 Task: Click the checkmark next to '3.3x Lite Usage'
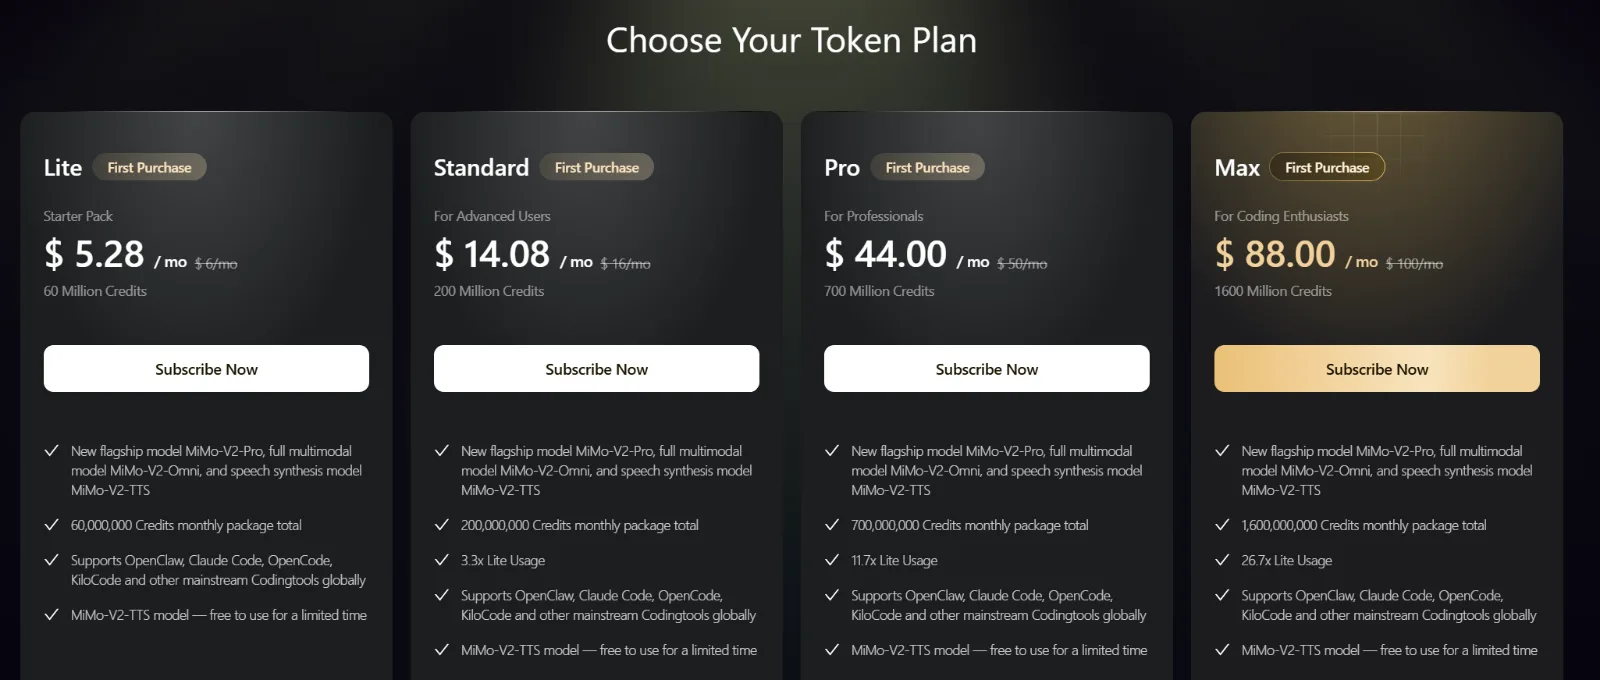pos(440,560)
